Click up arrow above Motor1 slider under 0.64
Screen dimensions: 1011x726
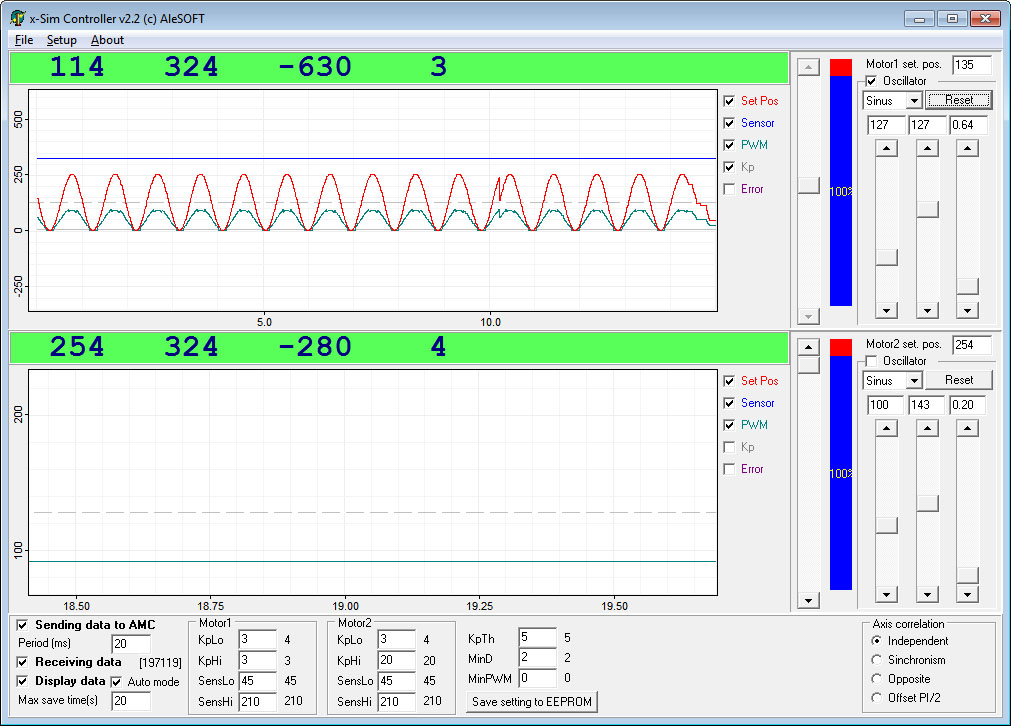coord(967,148)
